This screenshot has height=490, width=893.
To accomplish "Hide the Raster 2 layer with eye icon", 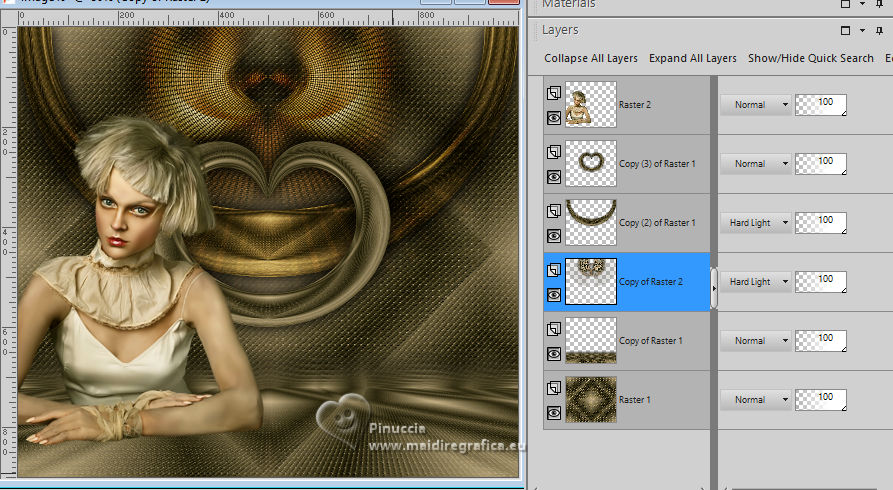I will [x=554, y=118].
